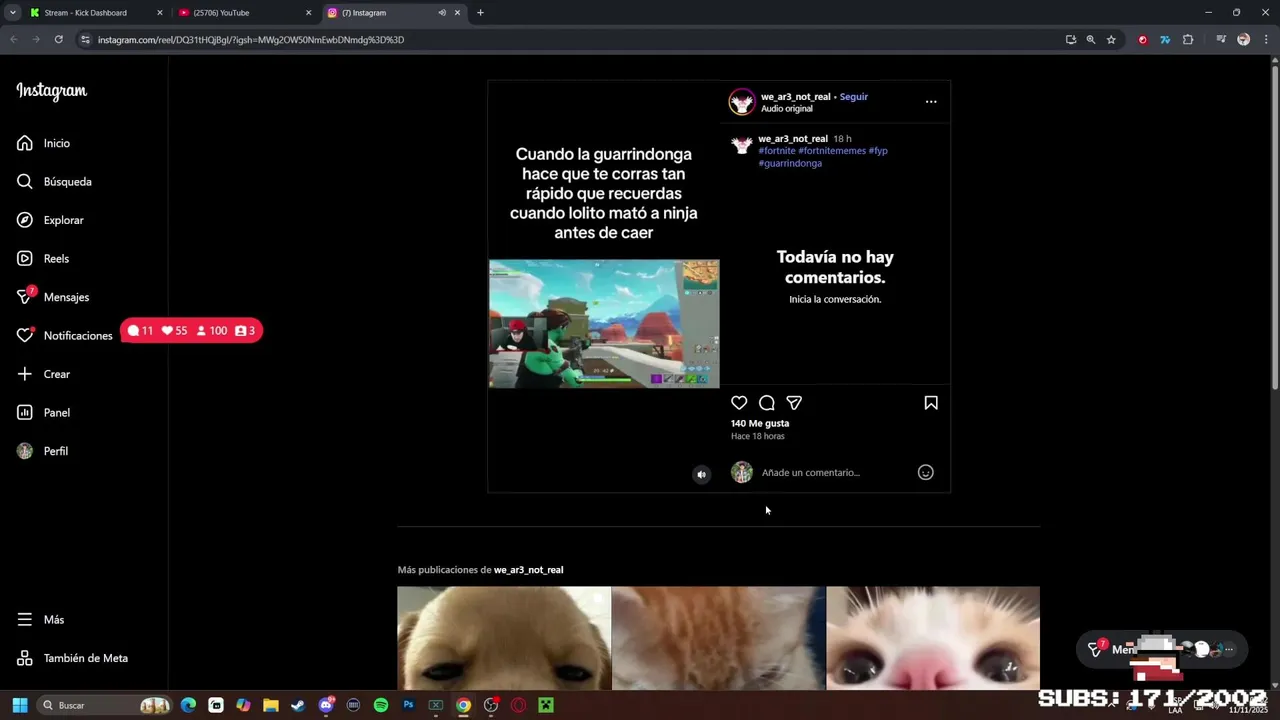This screenshot has height=720, width=1280.
Task: Play the Fortnite reel video
Action: 604,324
